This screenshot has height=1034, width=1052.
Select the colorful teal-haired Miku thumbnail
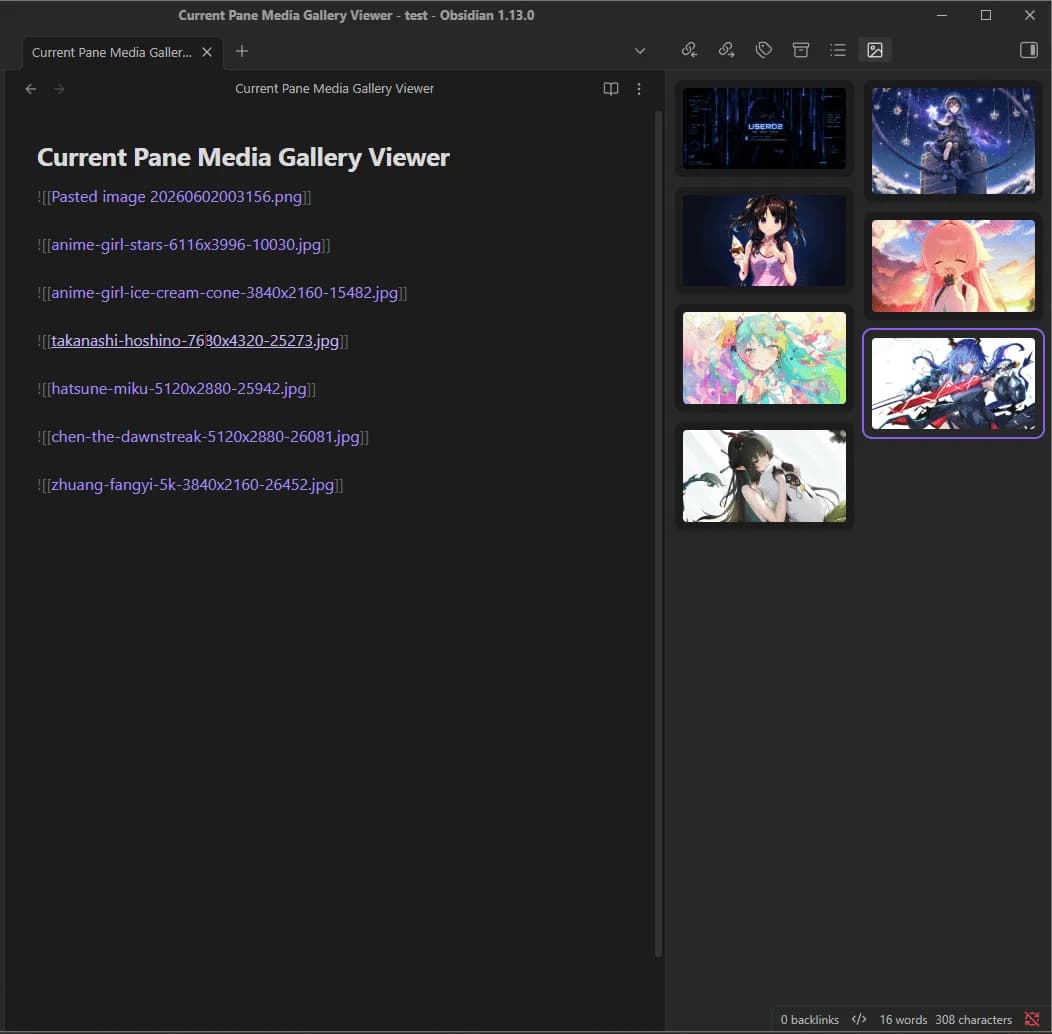[764, 358]
